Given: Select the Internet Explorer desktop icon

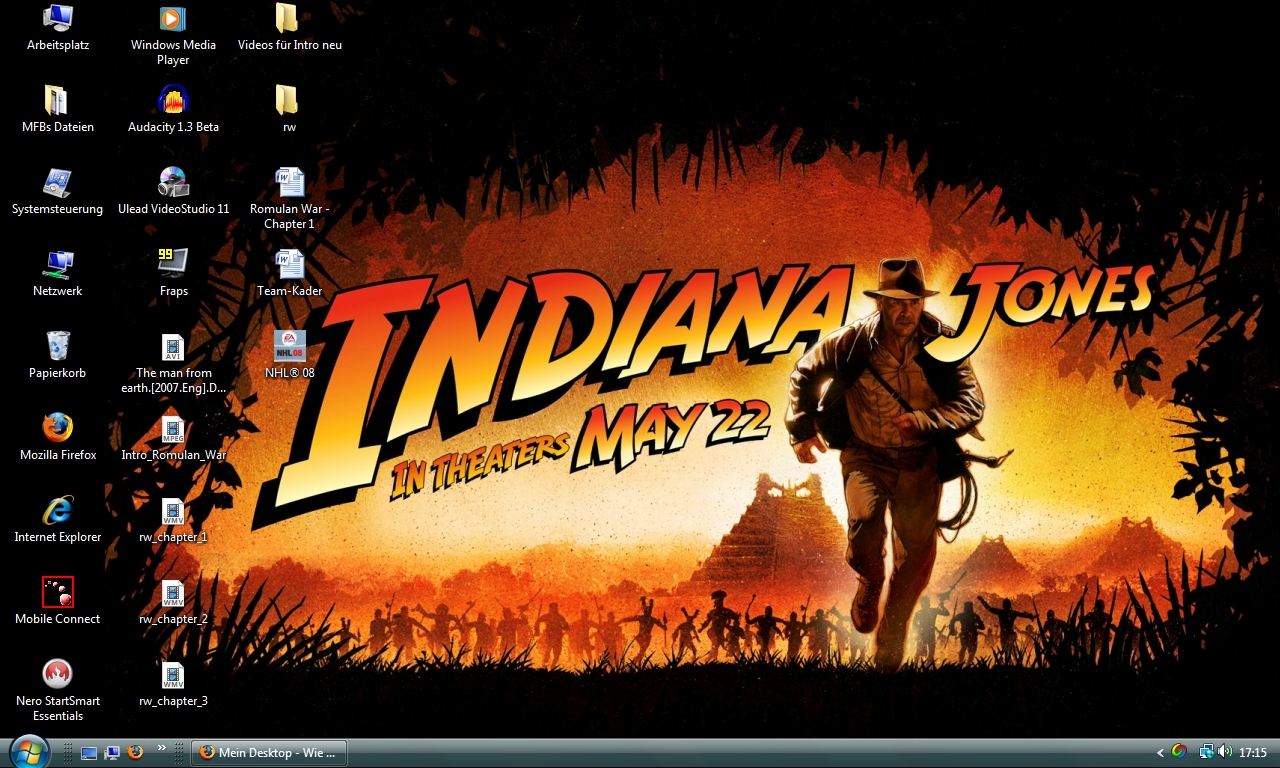Looking at the screenshot, I should pyautogui.click(x=58, y=510).
